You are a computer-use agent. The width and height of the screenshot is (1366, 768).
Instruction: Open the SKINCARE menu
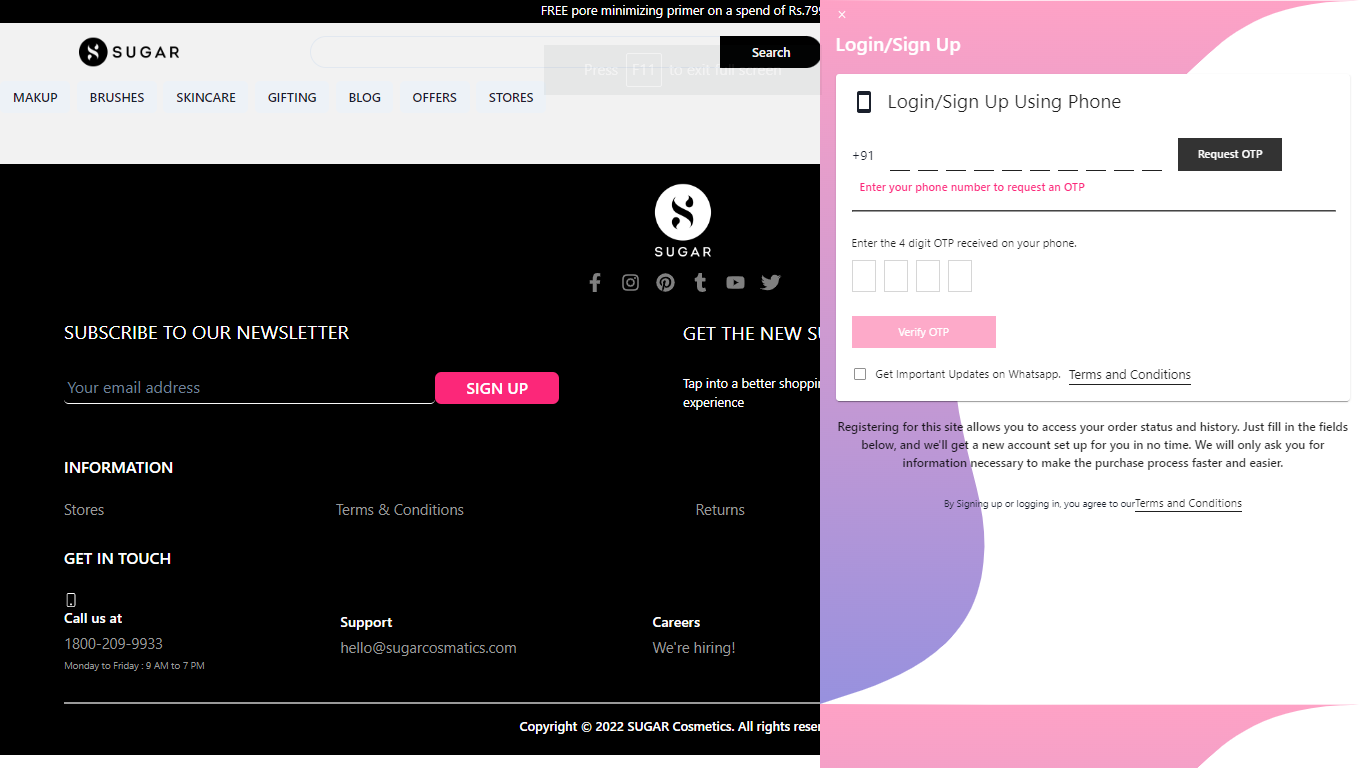(x=206, y=97)
